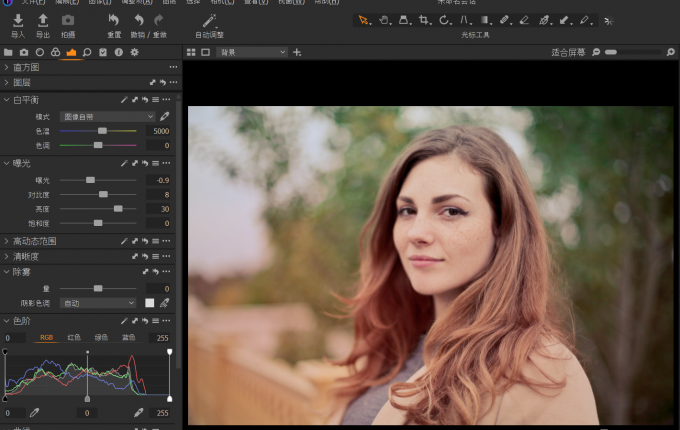
Task: Switch levels to the 绿色 channel tab
Action: point(101,337)
